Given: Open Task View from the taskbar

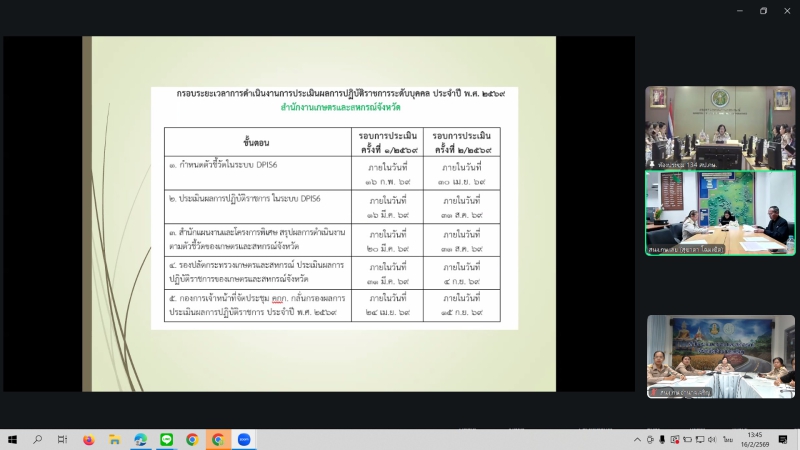Looking at the screenshot, I should pos(62,439).
